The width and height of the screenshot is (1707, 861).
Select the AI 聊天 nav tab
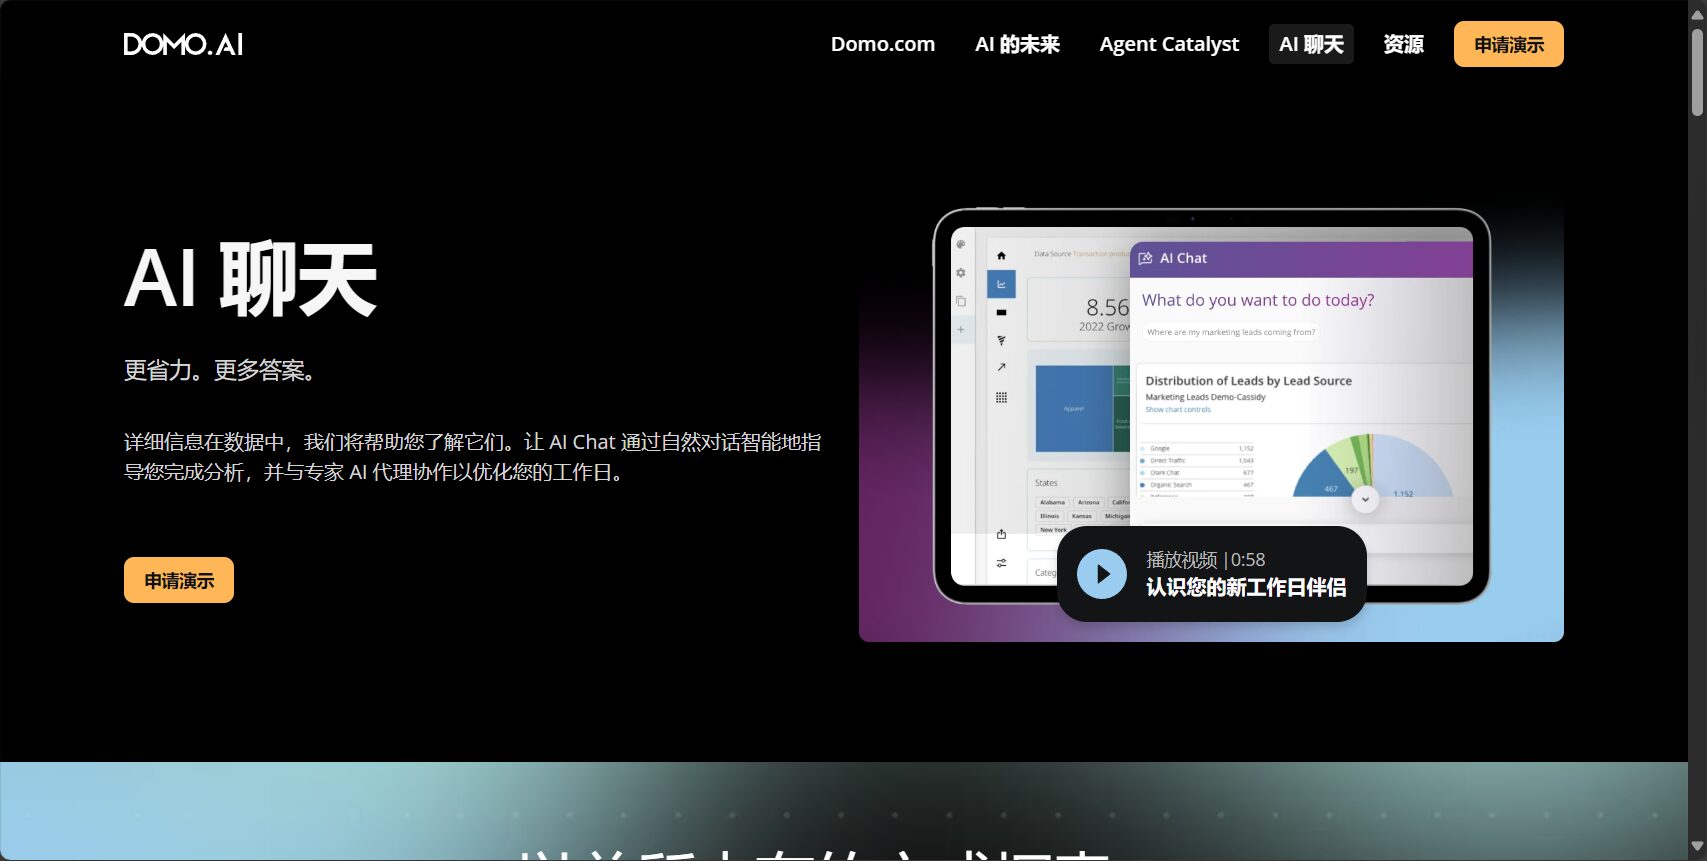(1311, 44)
